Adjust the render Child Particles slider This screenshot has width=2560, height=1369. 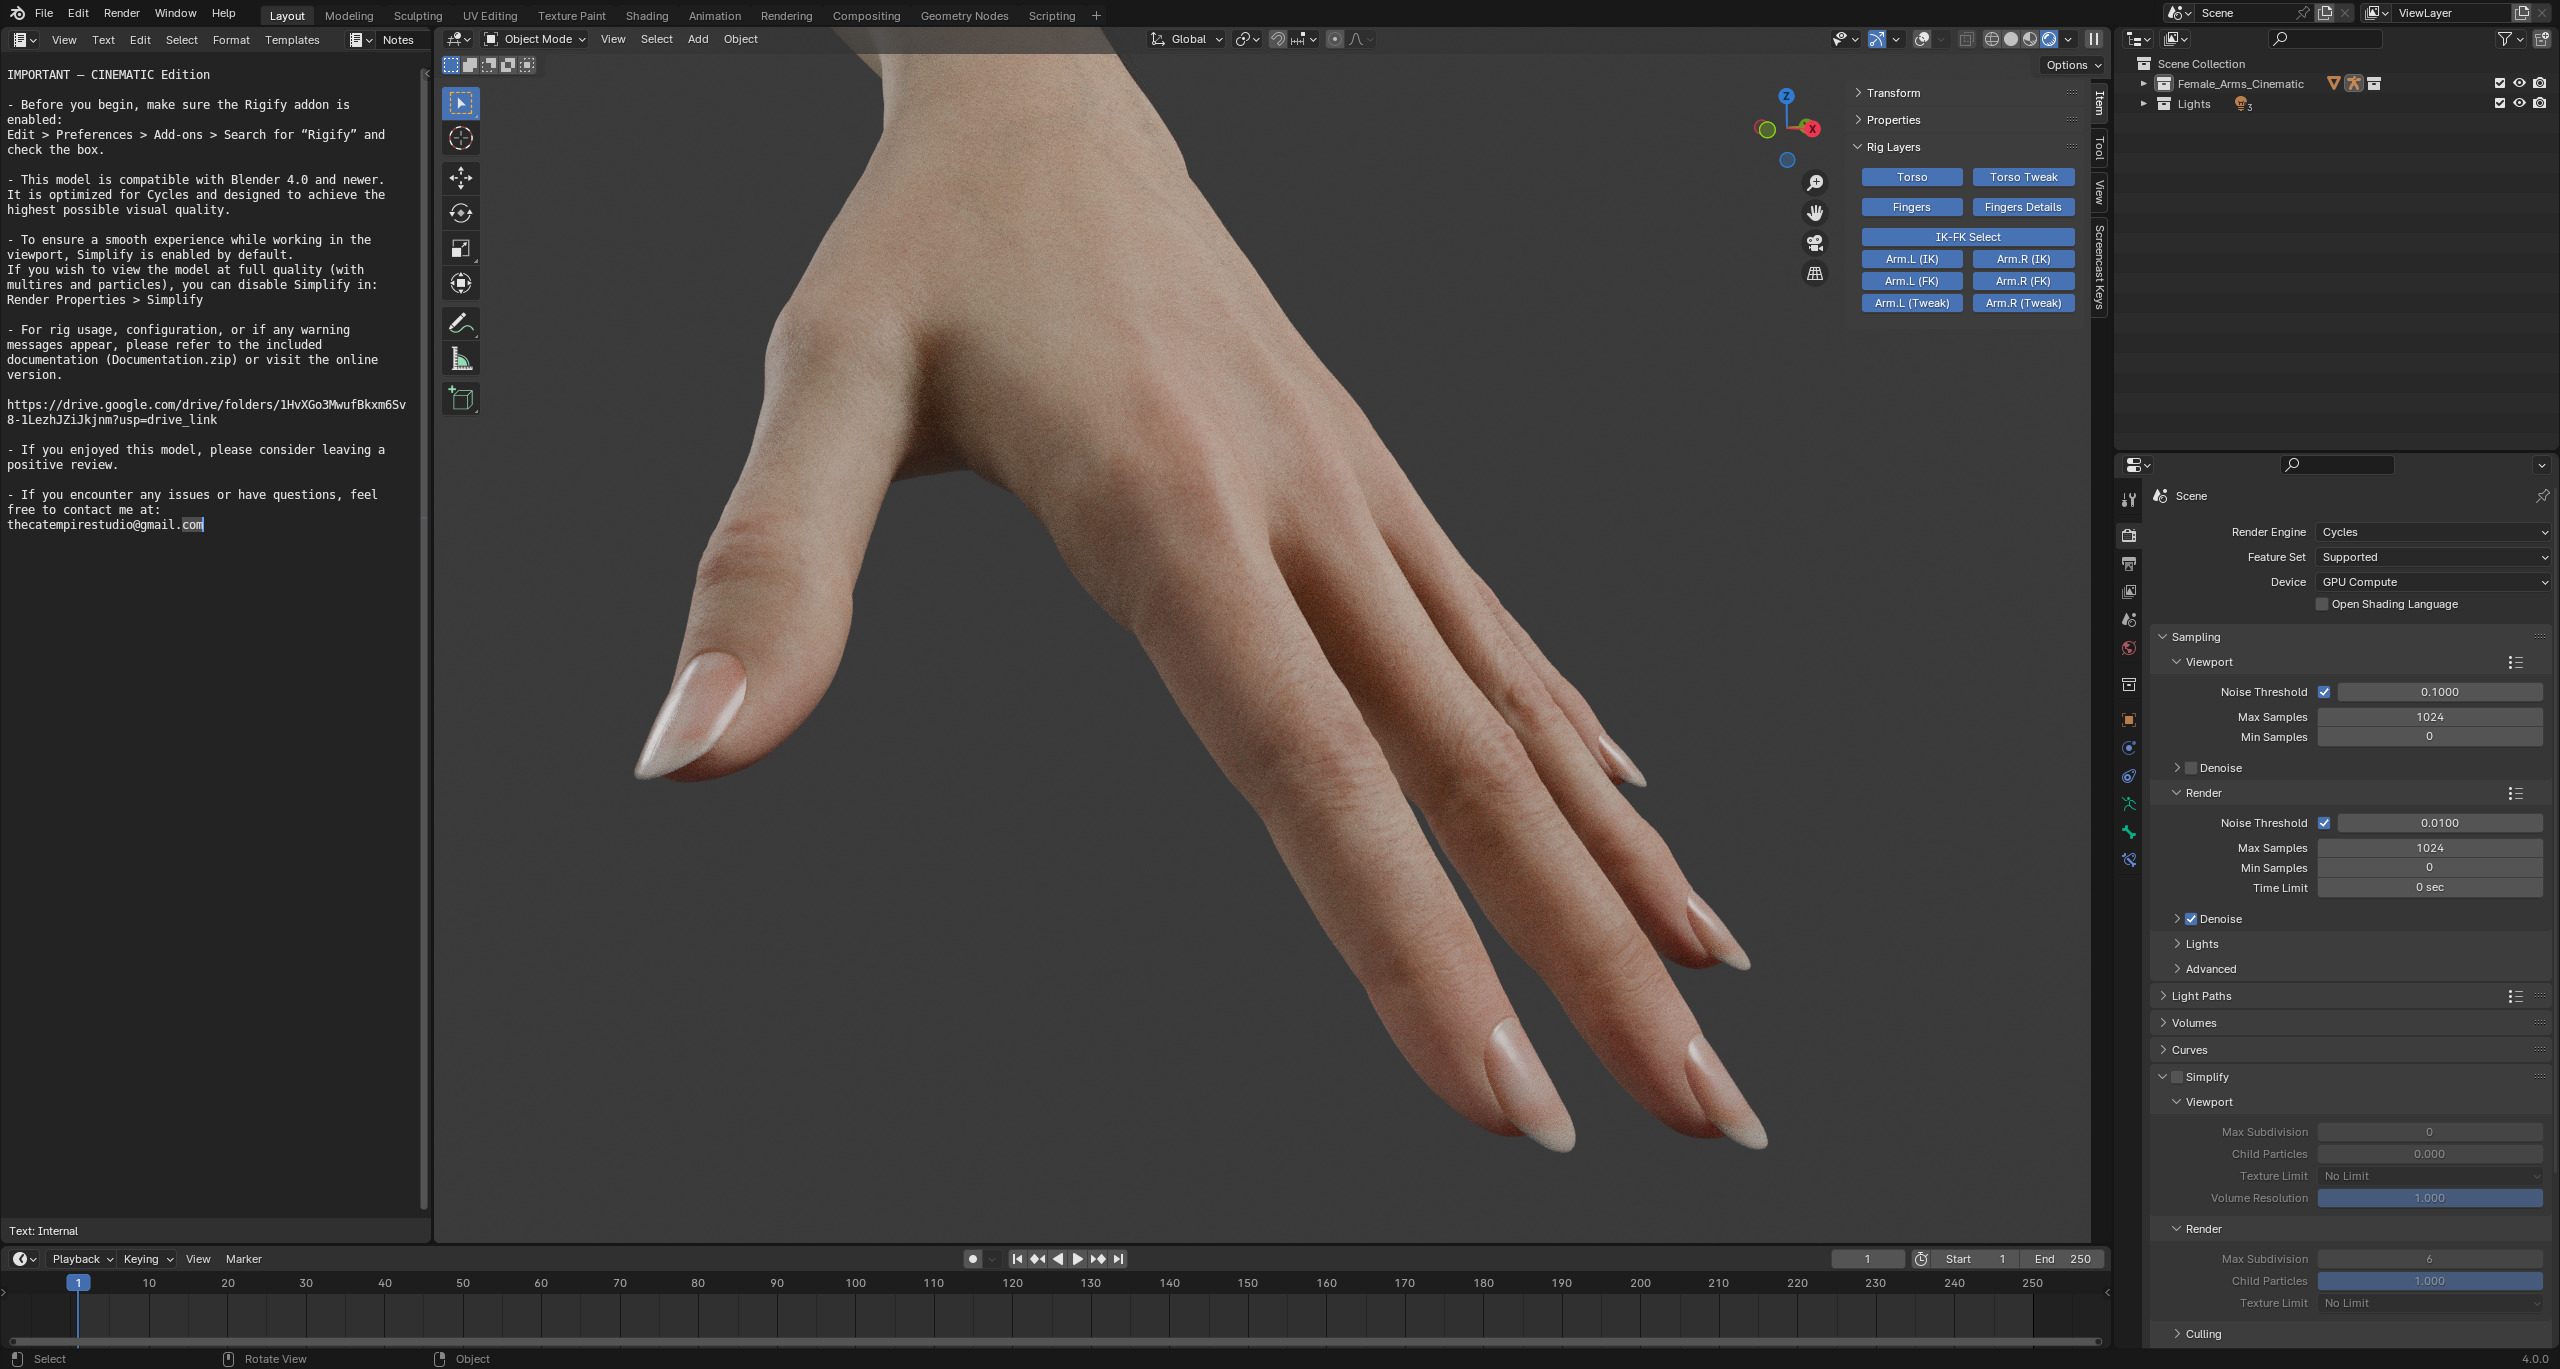click(2430, 1281)
